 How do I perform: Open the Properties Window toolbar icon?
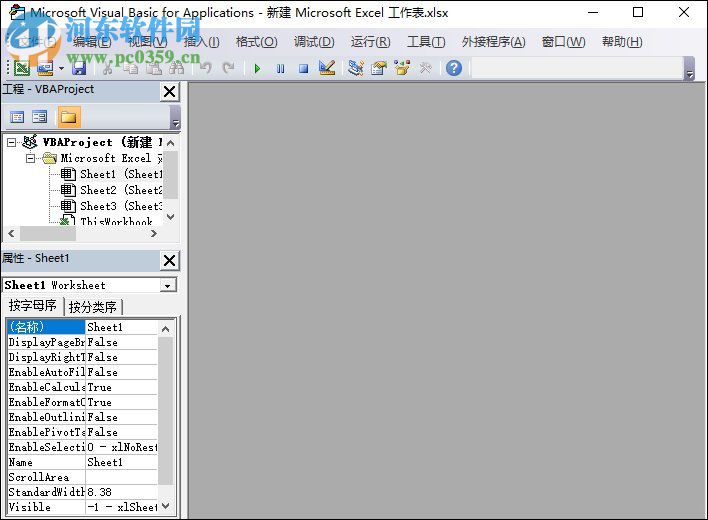pos(379,68)
